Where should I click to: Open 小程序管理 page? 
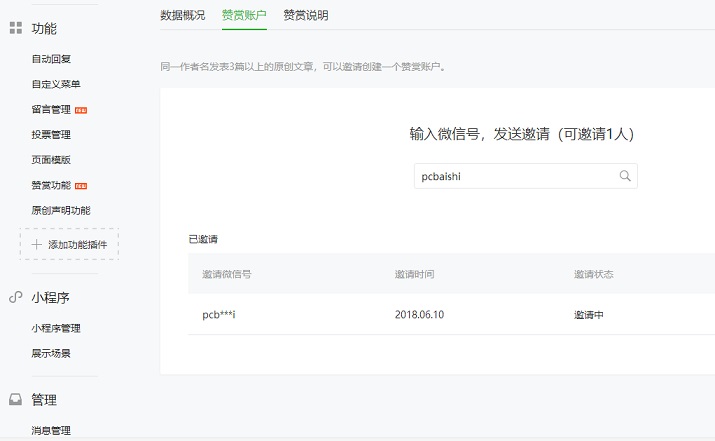[56, 328]
